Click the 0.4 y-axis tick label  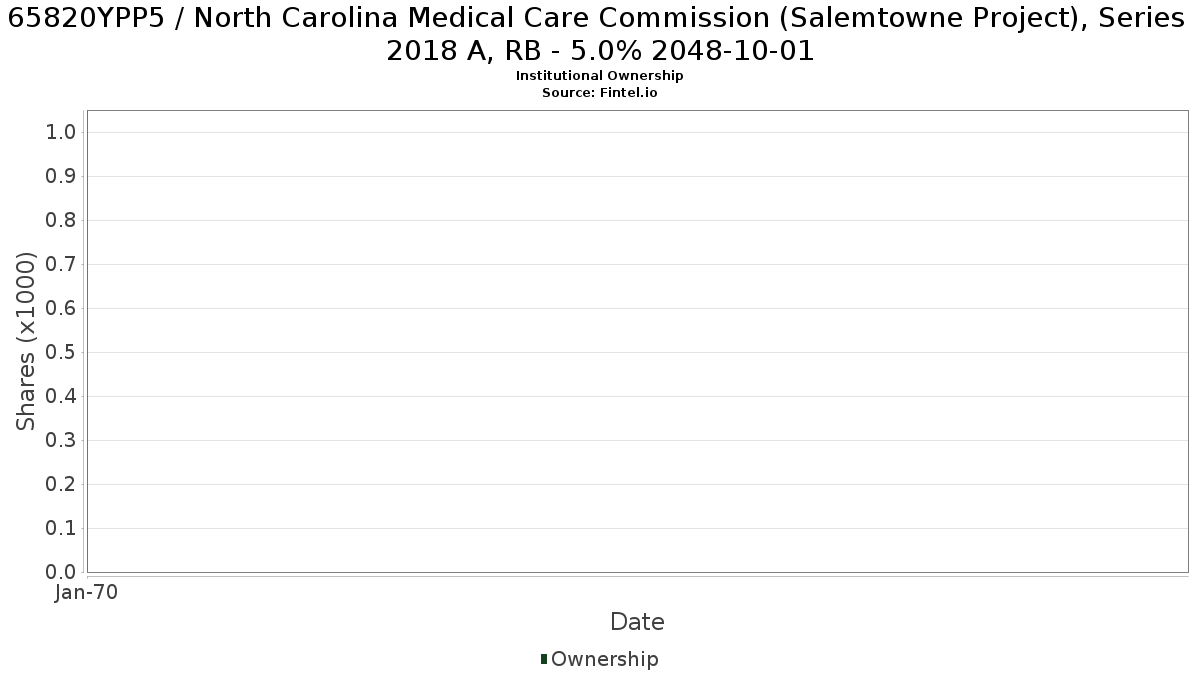pos(62,397)
